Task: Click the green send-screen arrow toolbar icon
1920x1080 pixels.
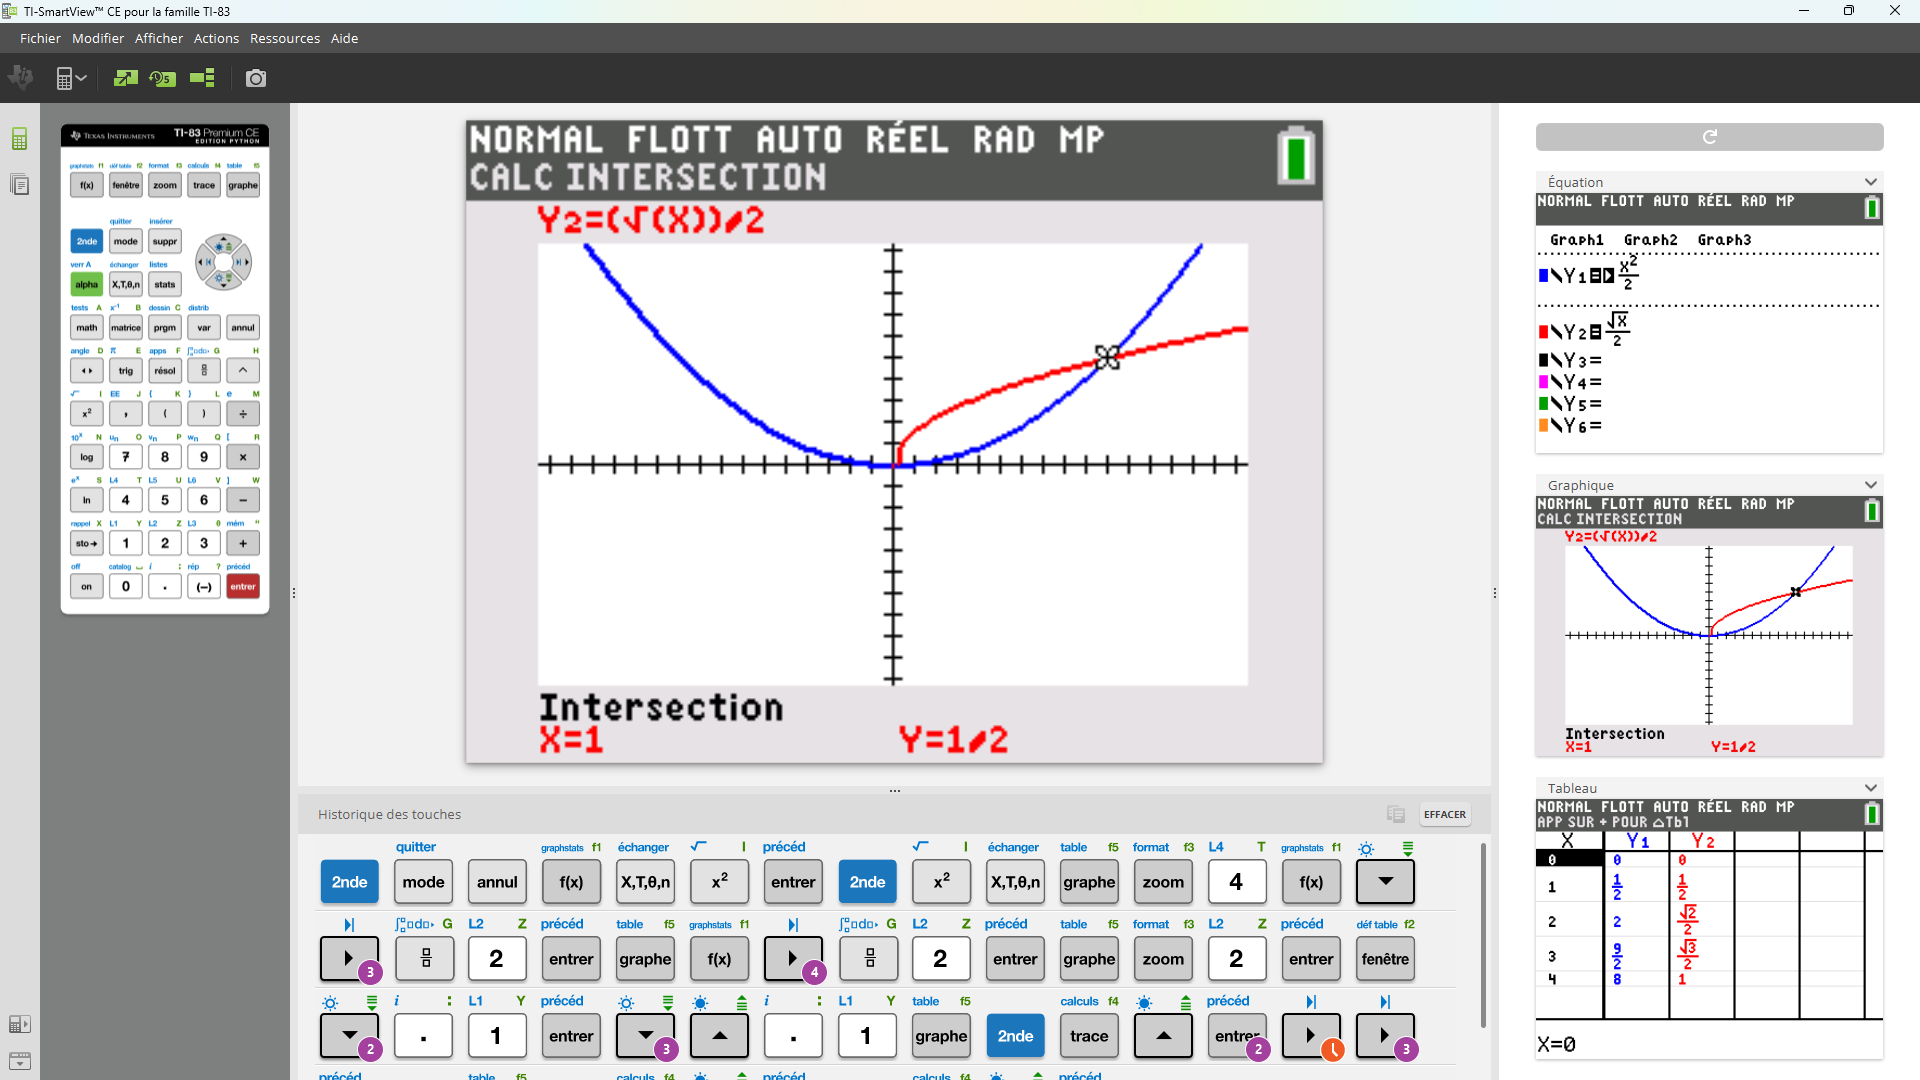Action: tap(125, 78)
